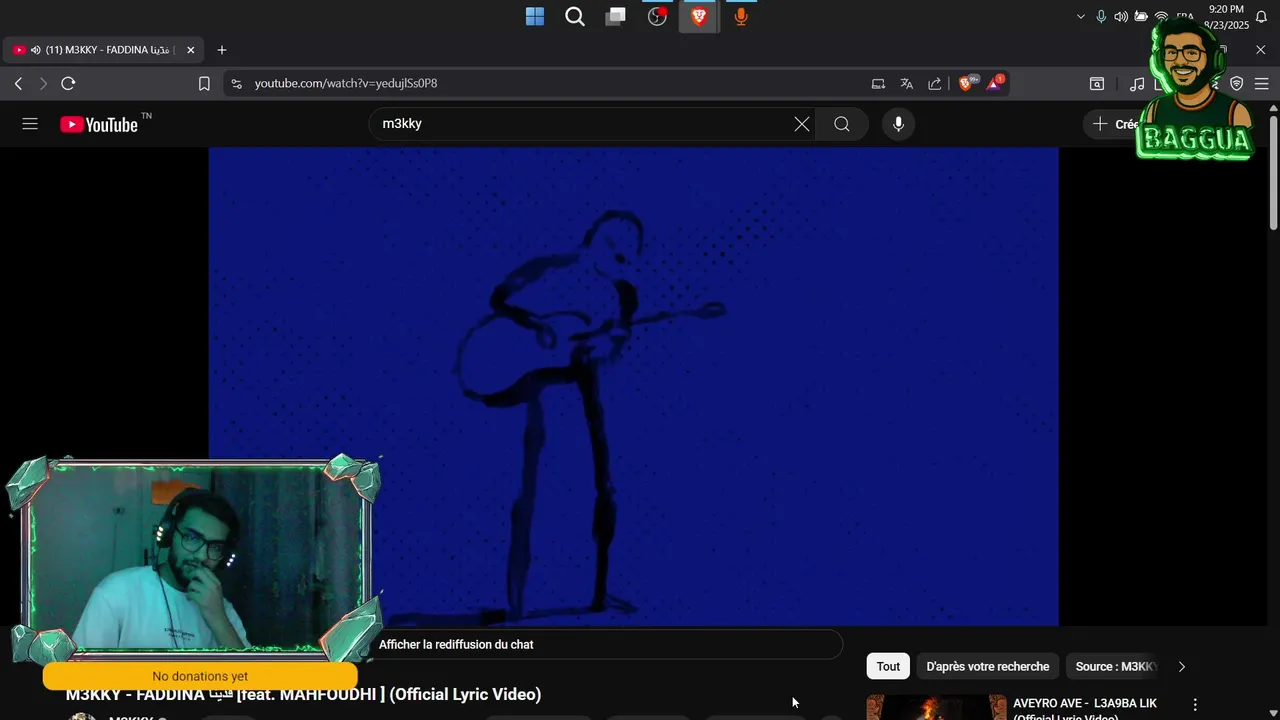The image size is (1280, 720).
Task: Select D'après votre recherche chip
Action: pyautogui.click(x=988, y=666)
